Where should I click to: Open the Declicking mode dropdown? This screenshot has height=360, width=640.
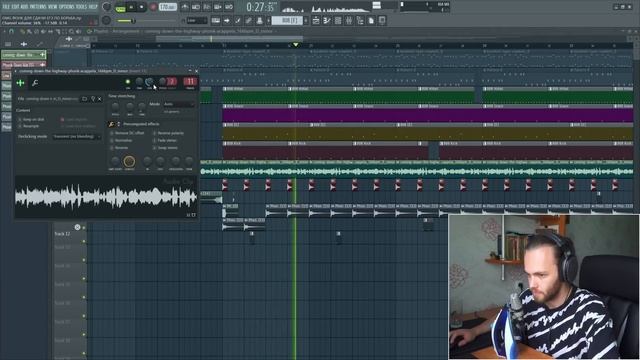77,137
